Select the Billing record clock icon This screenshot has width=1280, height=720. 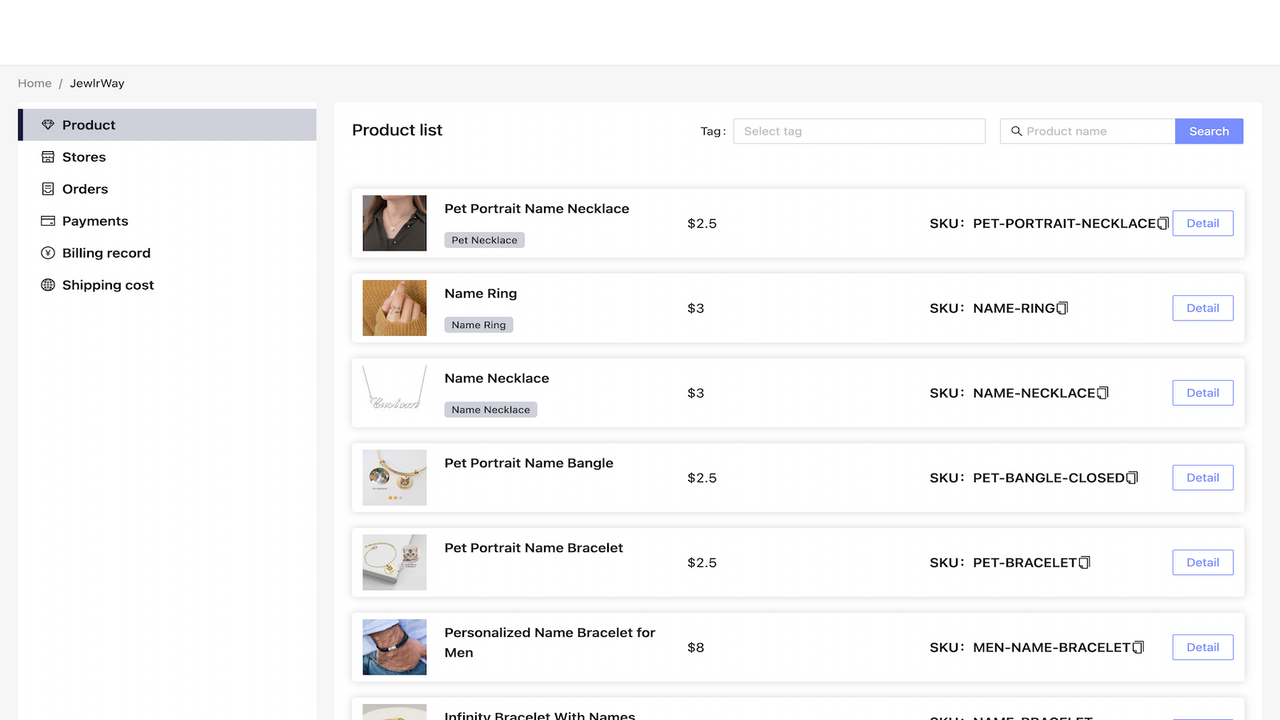[47, 252]
